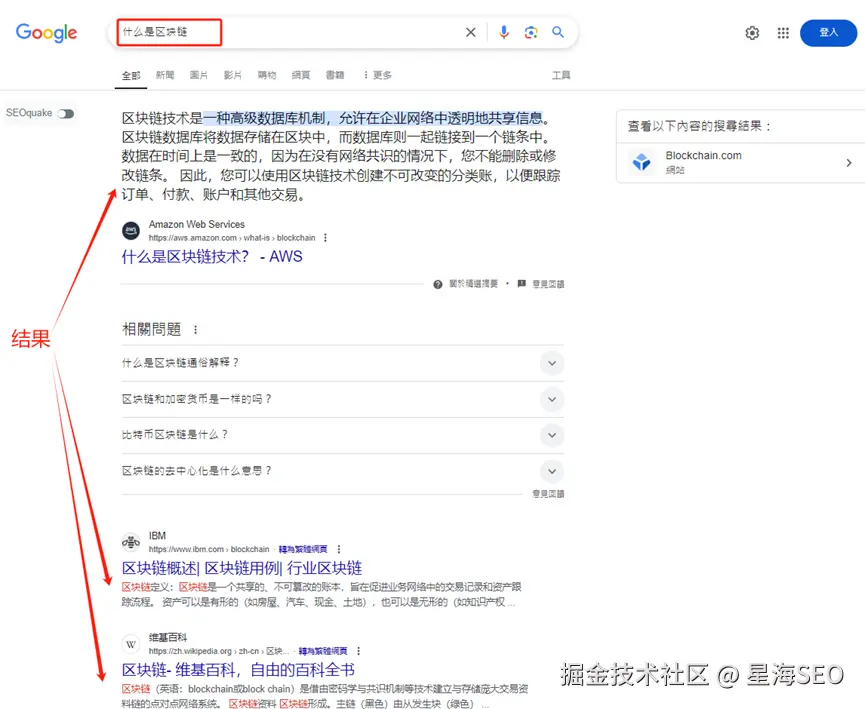This screenshot has width=865, height=709.
Task: Open Blockchain.com card chevron arrow
Action: (849, 163)
